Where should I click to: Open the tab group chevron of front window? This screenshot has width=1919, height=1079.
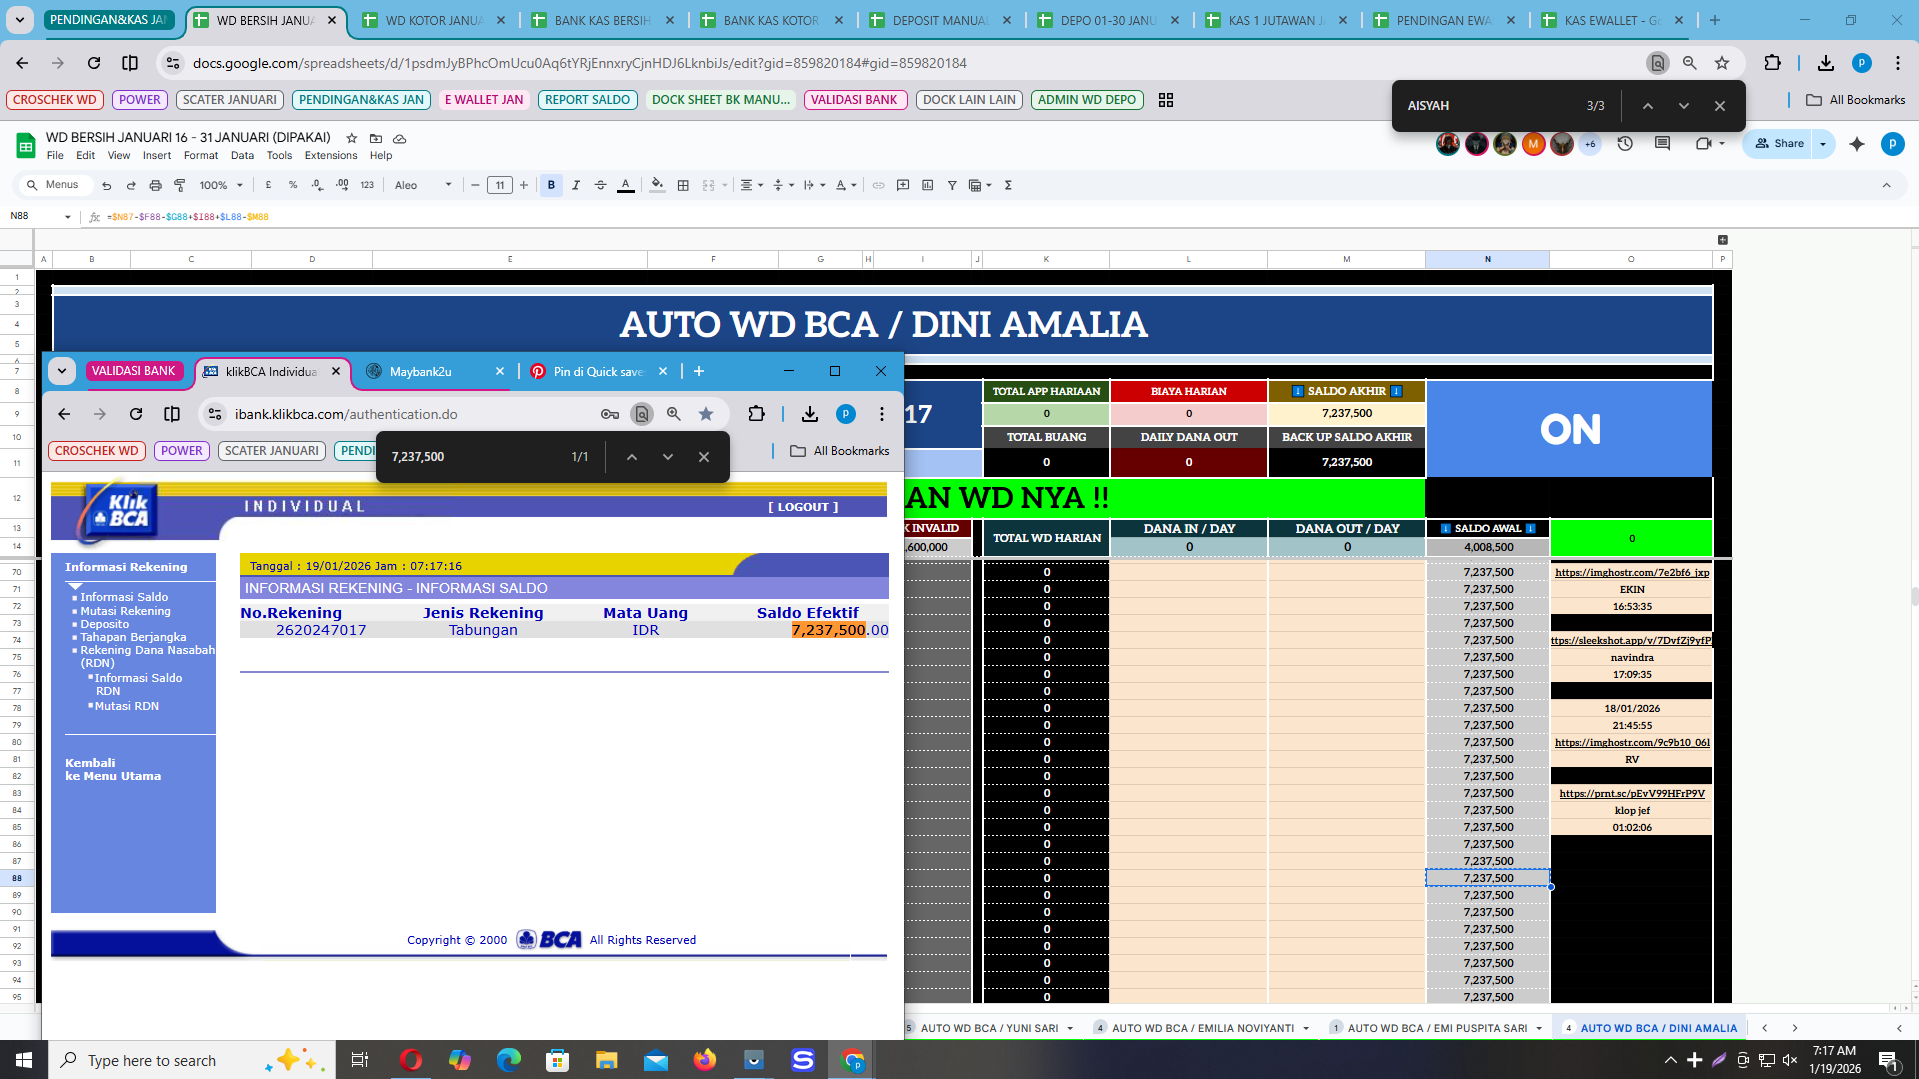click(62, 371)
